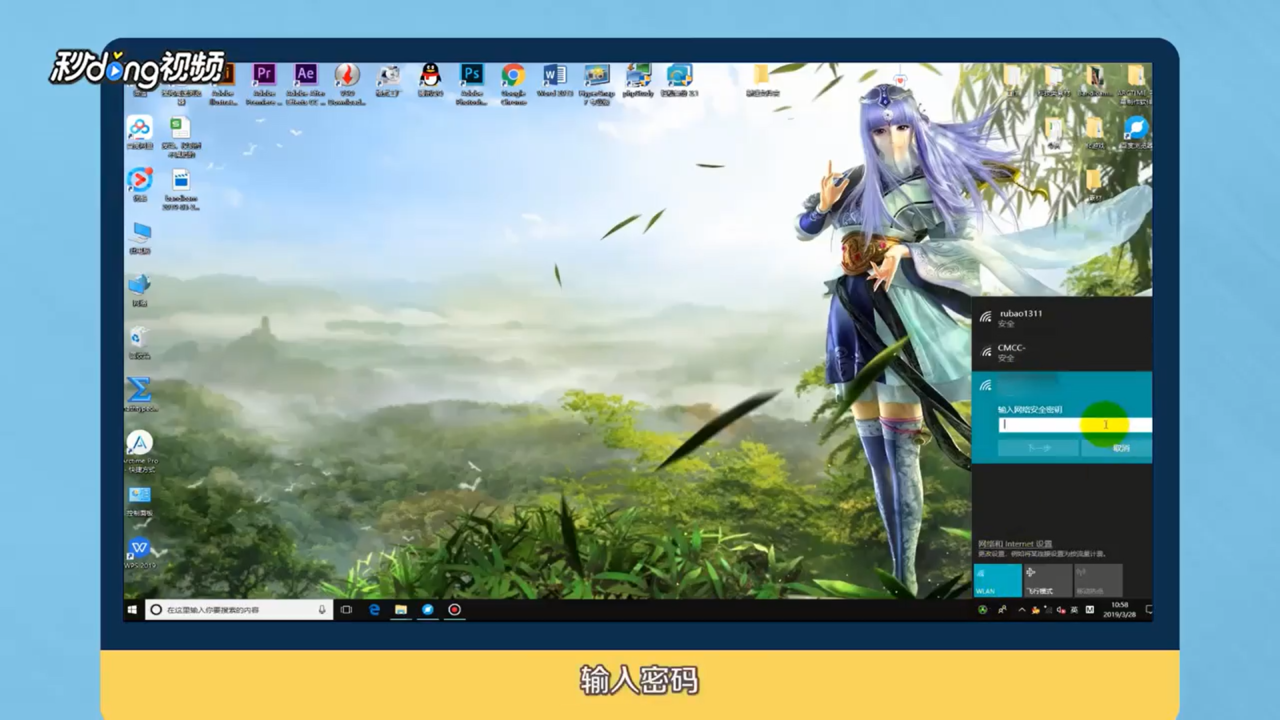Click the green tray icon near the clock

pyautogui.click(x=982, y=609)
